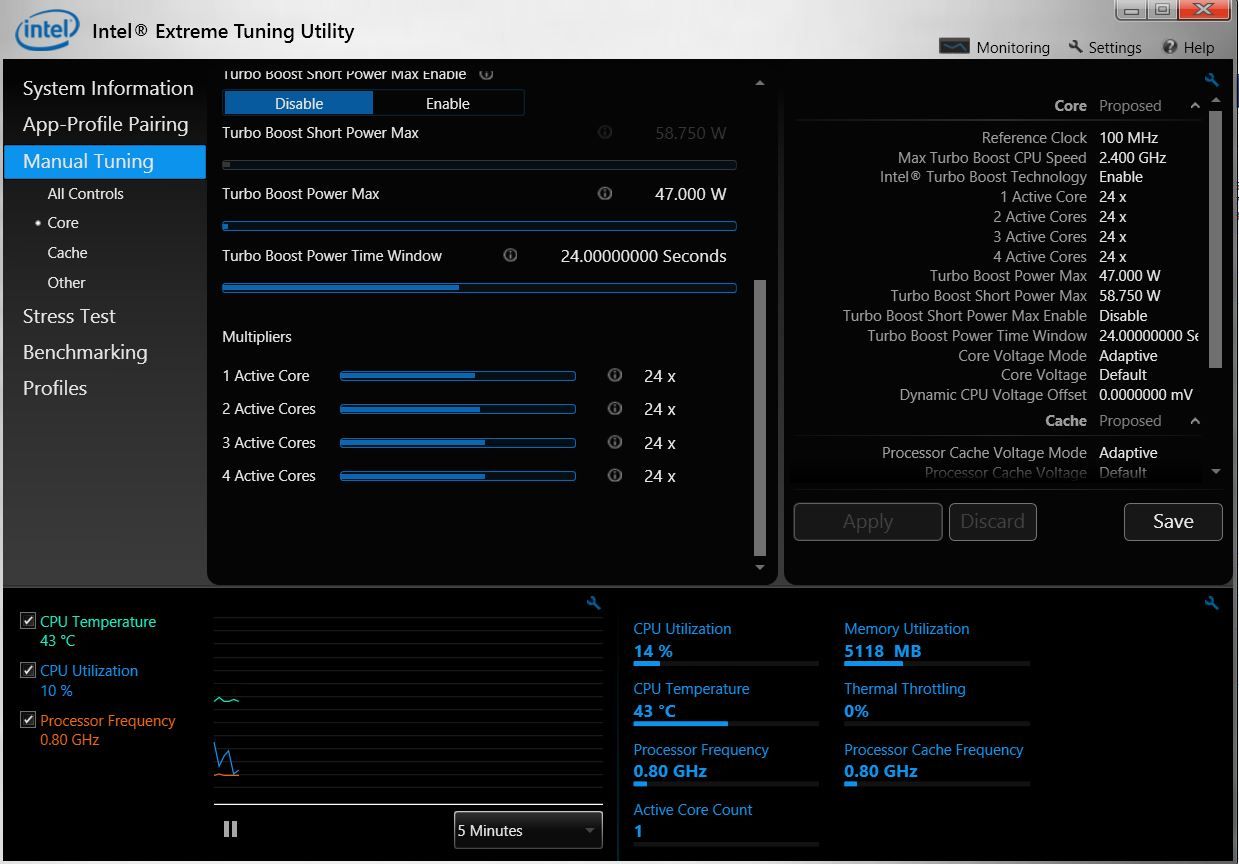This screenshot has height=864, width=1239.
Task: Toggle the Processor Frequency checkbox
Action: pyautogui.click(x=28, y=719)
